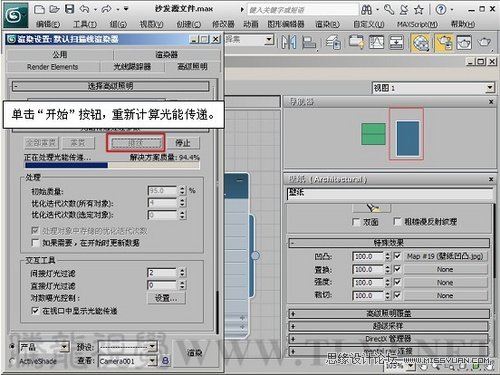Screen dimensions: 500x375
Task: Toggle the 置换 map enable checkbox
Action: coord(397,269)
